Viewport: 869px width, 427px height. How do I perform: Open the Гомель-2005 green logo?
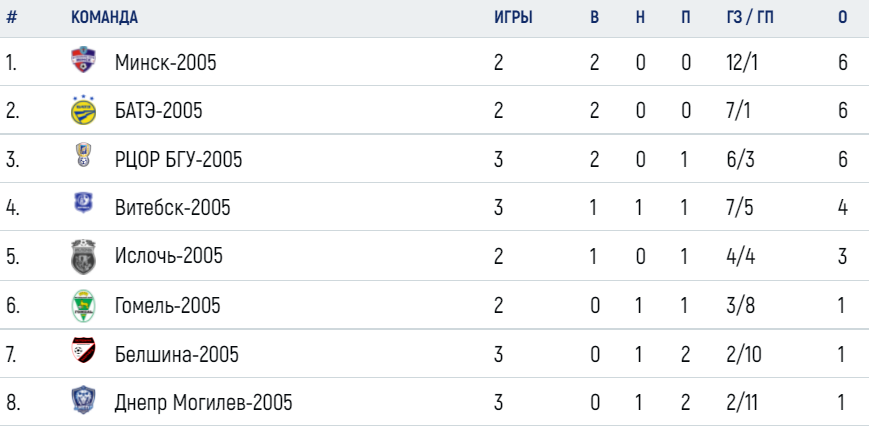pos(83,306)
